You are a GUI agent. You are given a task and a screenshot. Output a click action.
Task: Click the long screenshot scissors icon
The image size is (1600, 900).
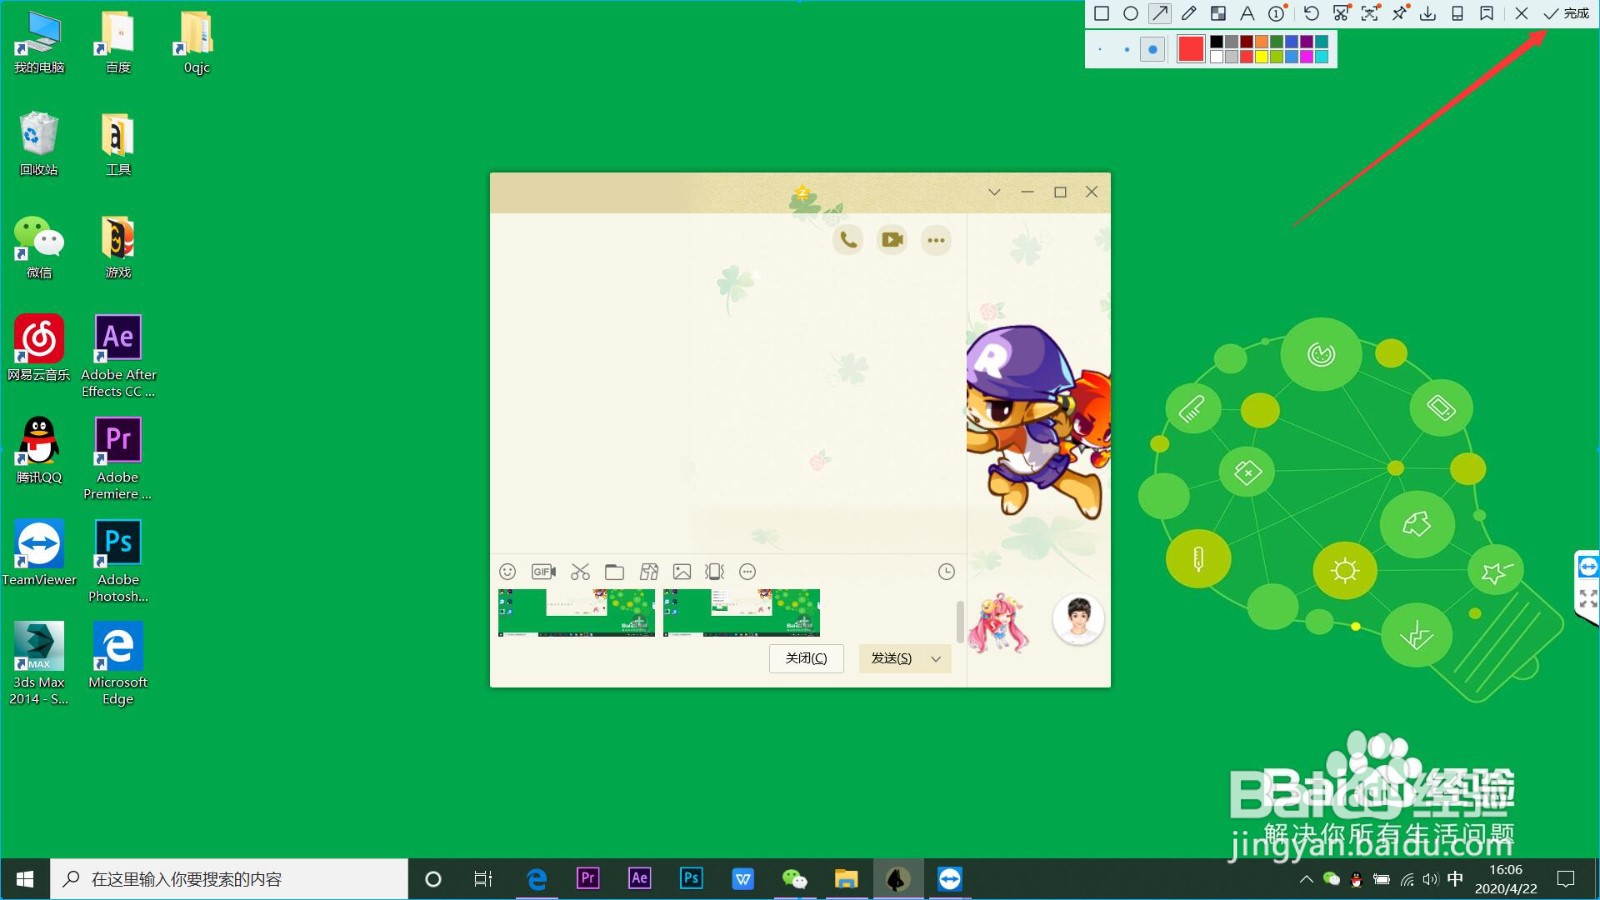point(1341,14)
